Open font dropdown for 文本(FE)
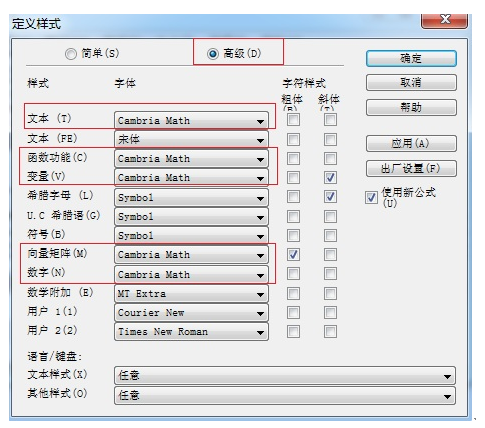Image resolution: width=485 pixels, height=428 pixels. pos(191,139)
